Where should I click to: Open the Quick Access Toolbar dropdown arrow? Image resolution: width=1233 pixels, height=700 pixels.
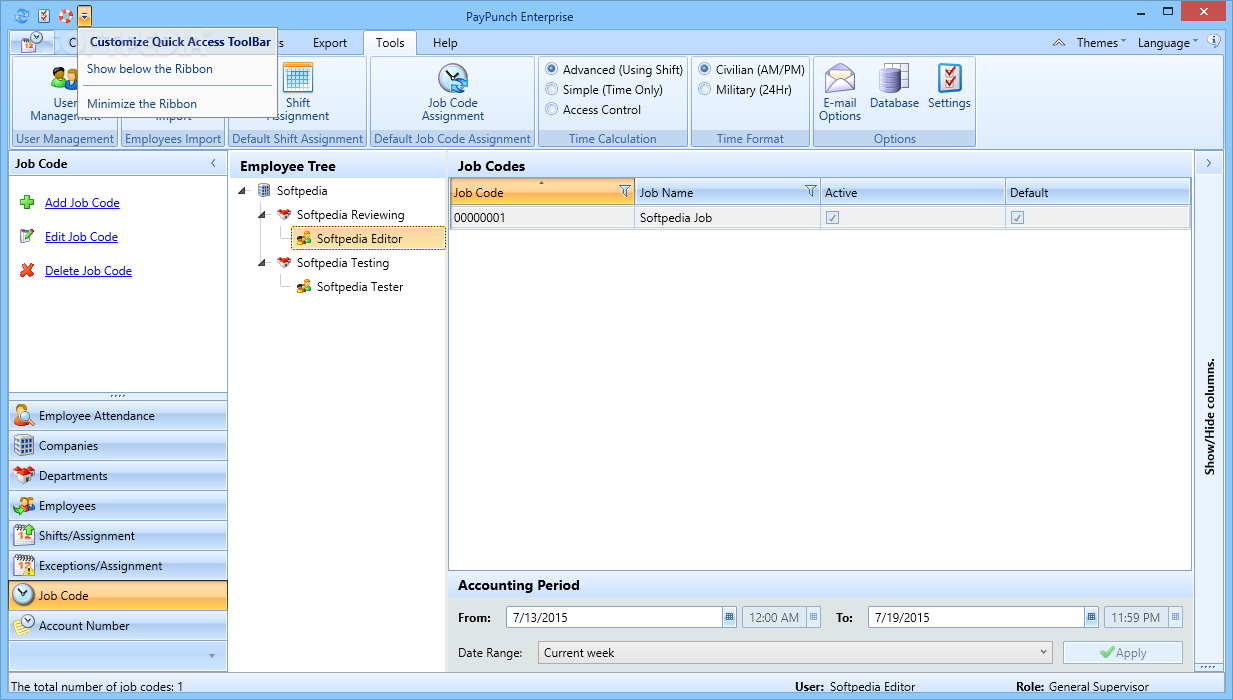pos(85,16)
